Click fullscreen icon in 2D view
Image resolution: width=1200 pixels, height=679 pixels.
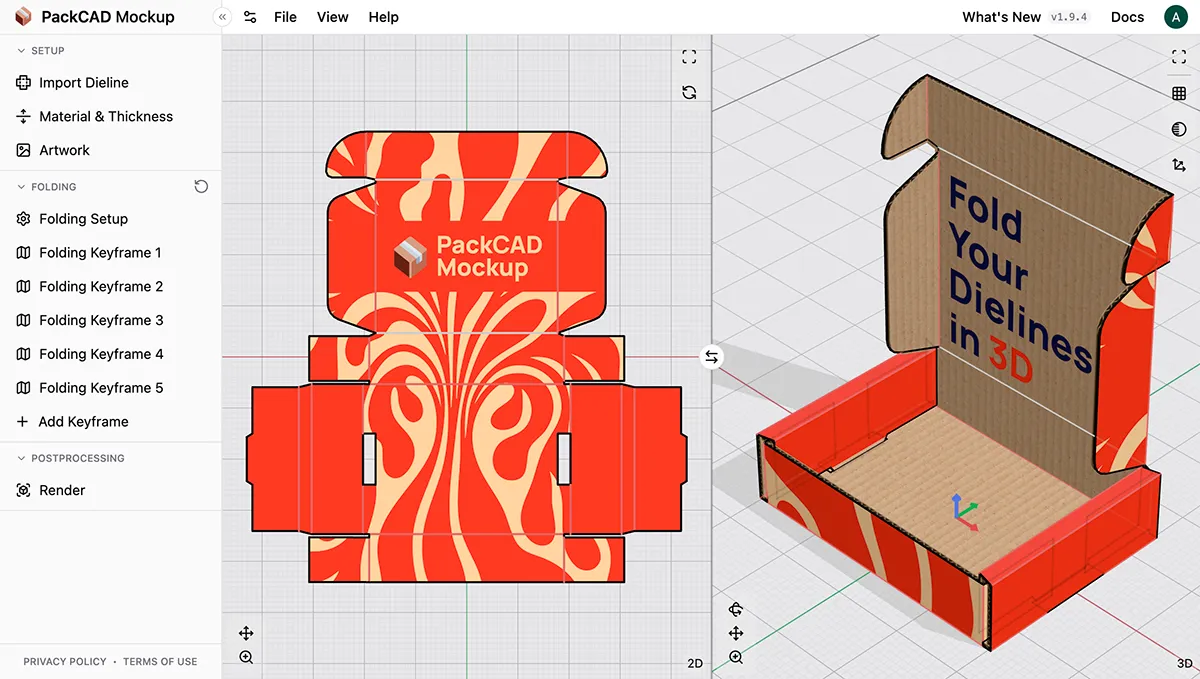[689, 57]
